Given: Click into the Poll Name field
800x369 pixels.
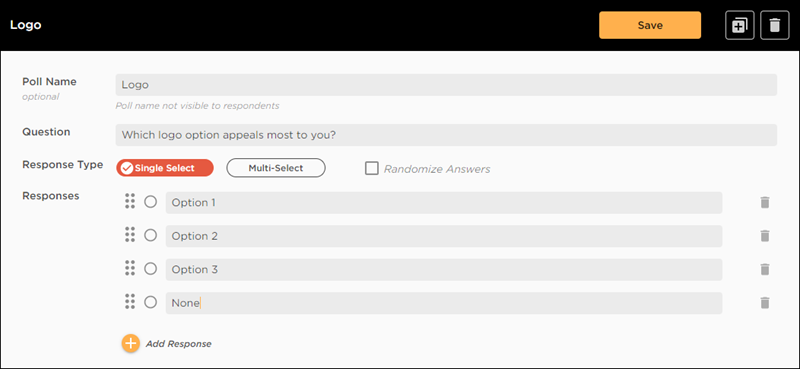Looking at the screenshot, I should [x=446, y=85].
